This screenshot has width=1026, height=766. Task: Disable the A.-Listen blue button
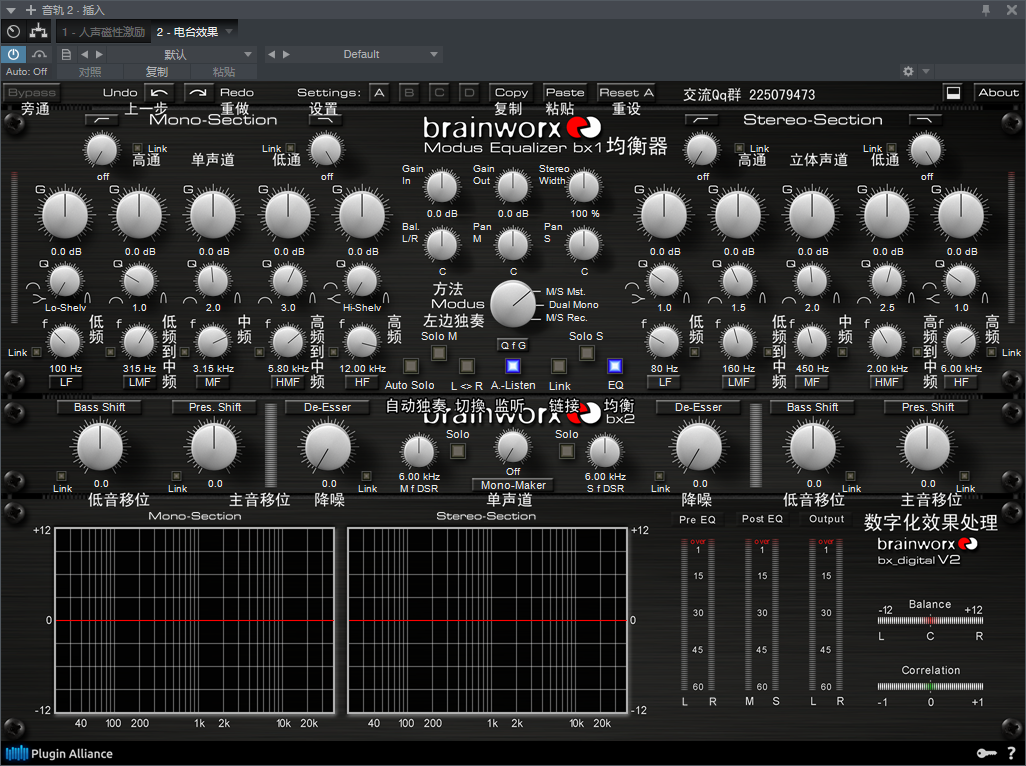click(x=513, y=366)
